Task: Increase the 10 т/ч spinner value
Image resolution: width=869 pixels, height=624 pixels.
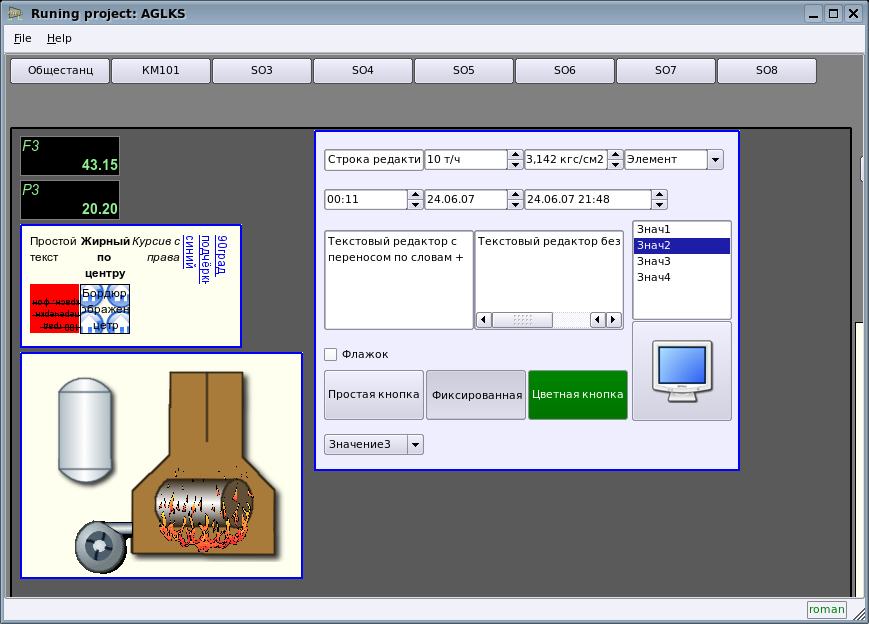Action: [x=515, y=155]
